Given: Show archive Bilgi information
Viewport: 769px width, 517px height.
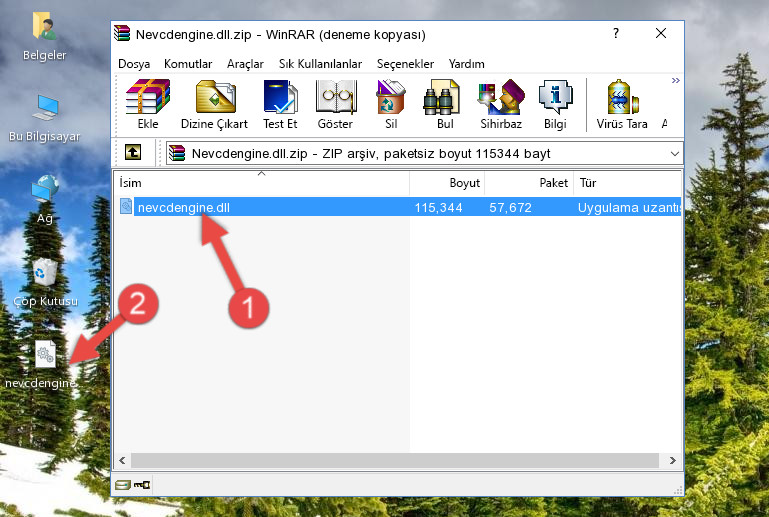Looking at the screenshot, I should point(555,104).
